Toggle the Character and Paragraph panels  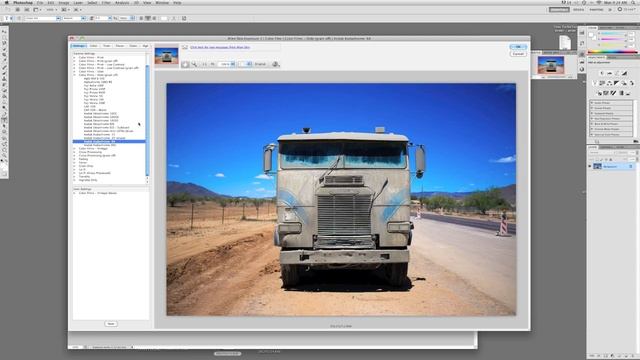click(184, 18)
